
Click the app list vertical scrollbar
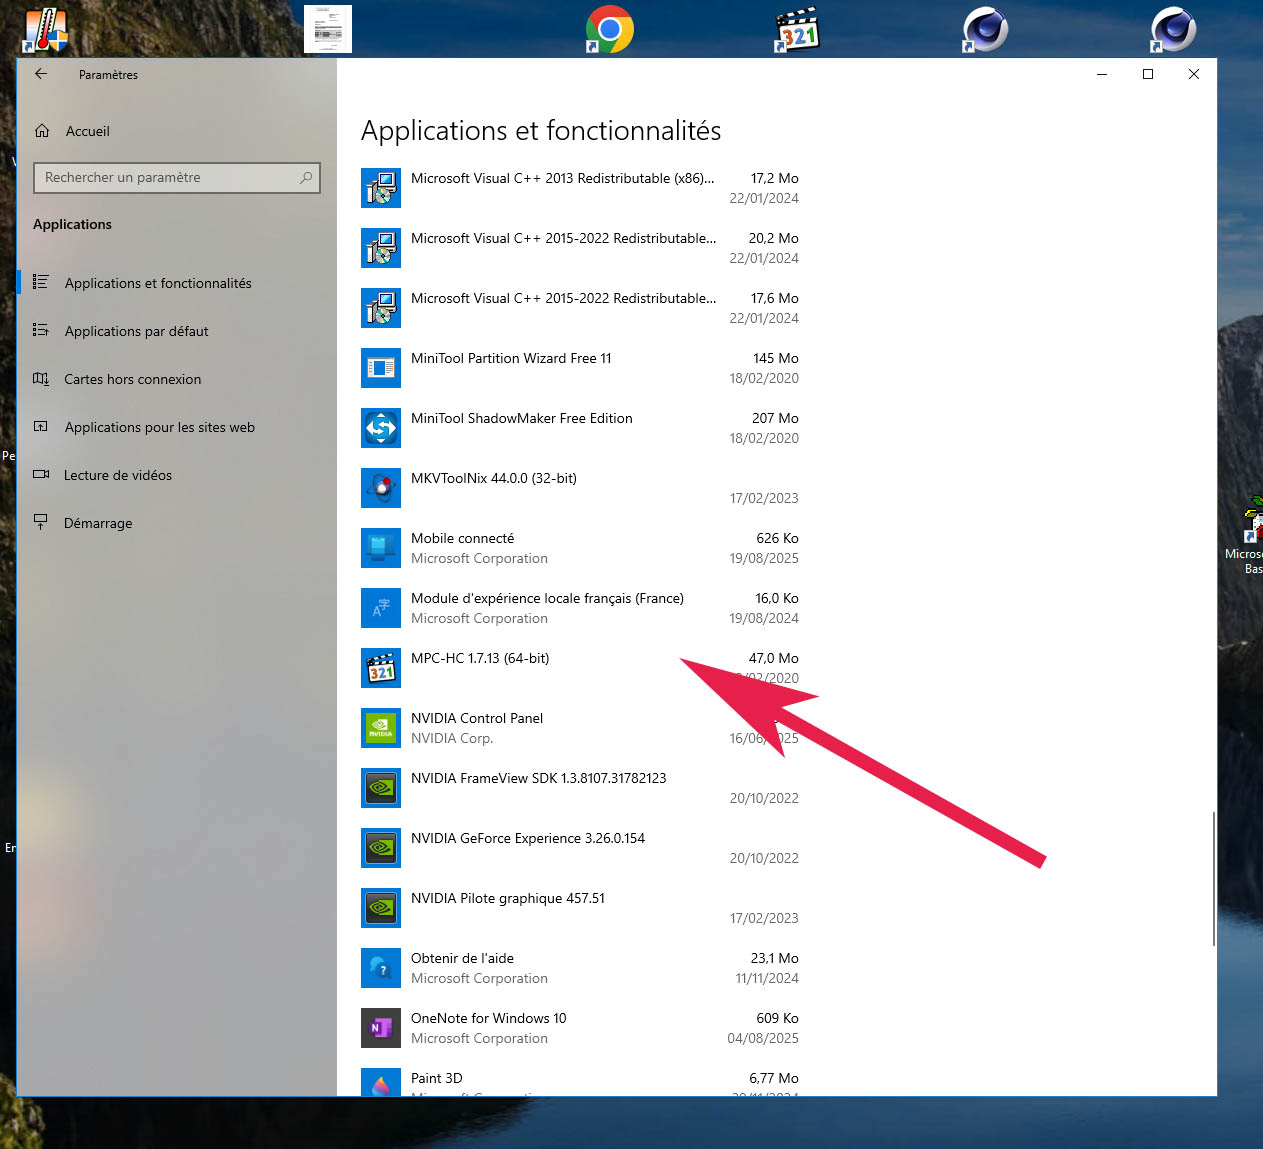pos(1213,878)
